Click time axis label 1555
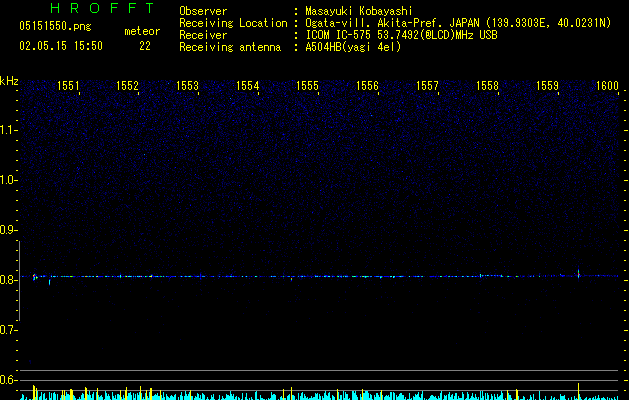Screen dimensions: 629x400 point(307,86)
